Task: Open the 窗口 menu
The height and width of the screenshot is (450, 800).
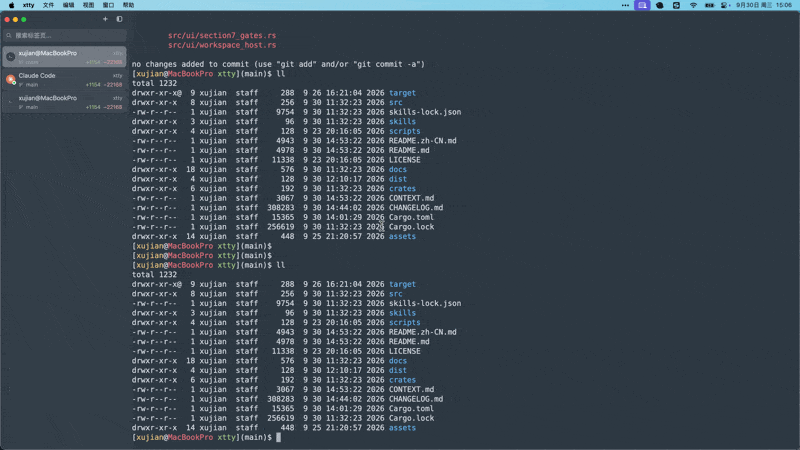Action: pos(108,5)
